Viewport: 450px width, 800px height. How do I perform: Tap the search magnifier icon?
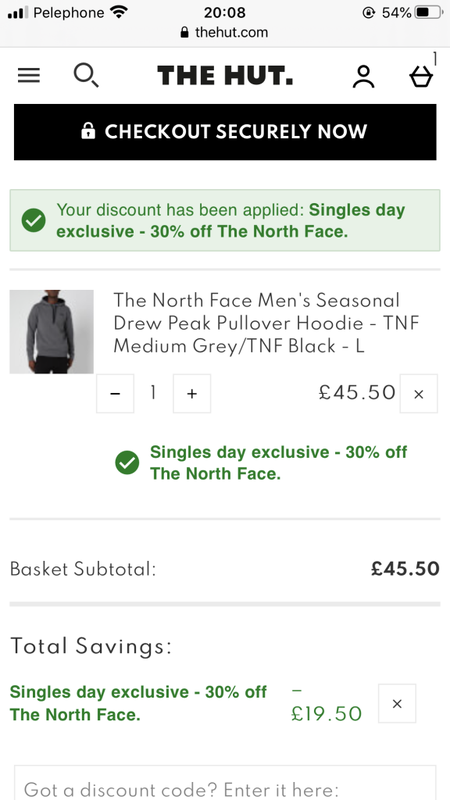[86, 76]
